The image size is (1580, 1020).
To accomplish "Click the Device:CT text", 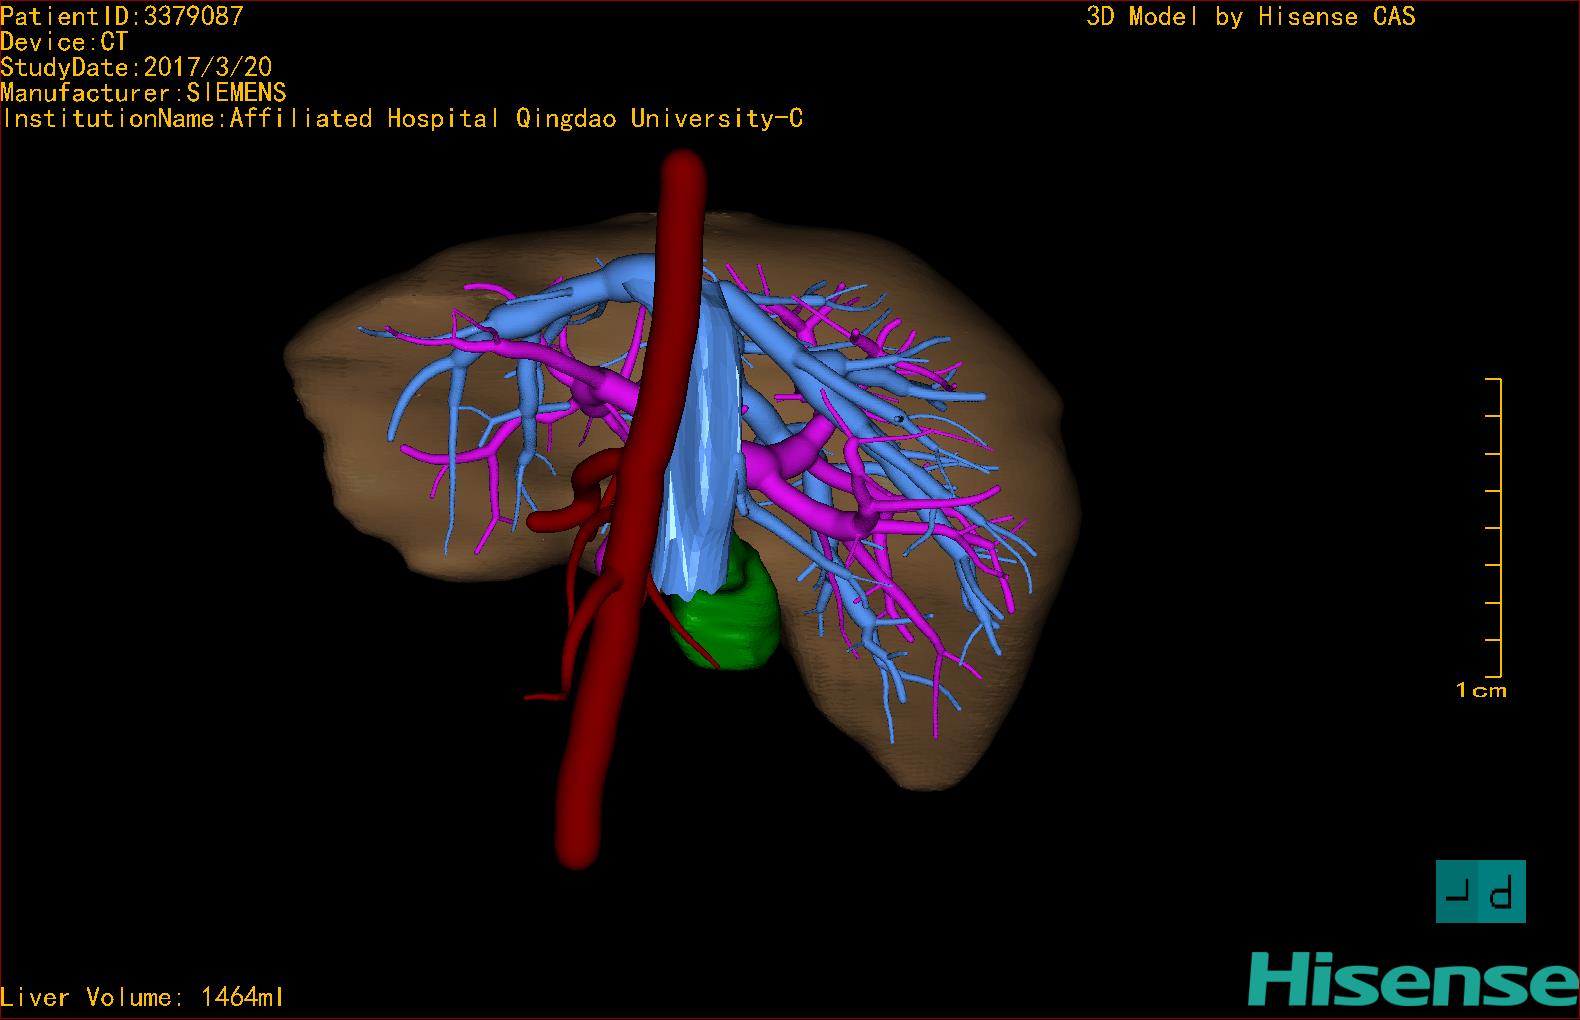I will coord(64,42).
